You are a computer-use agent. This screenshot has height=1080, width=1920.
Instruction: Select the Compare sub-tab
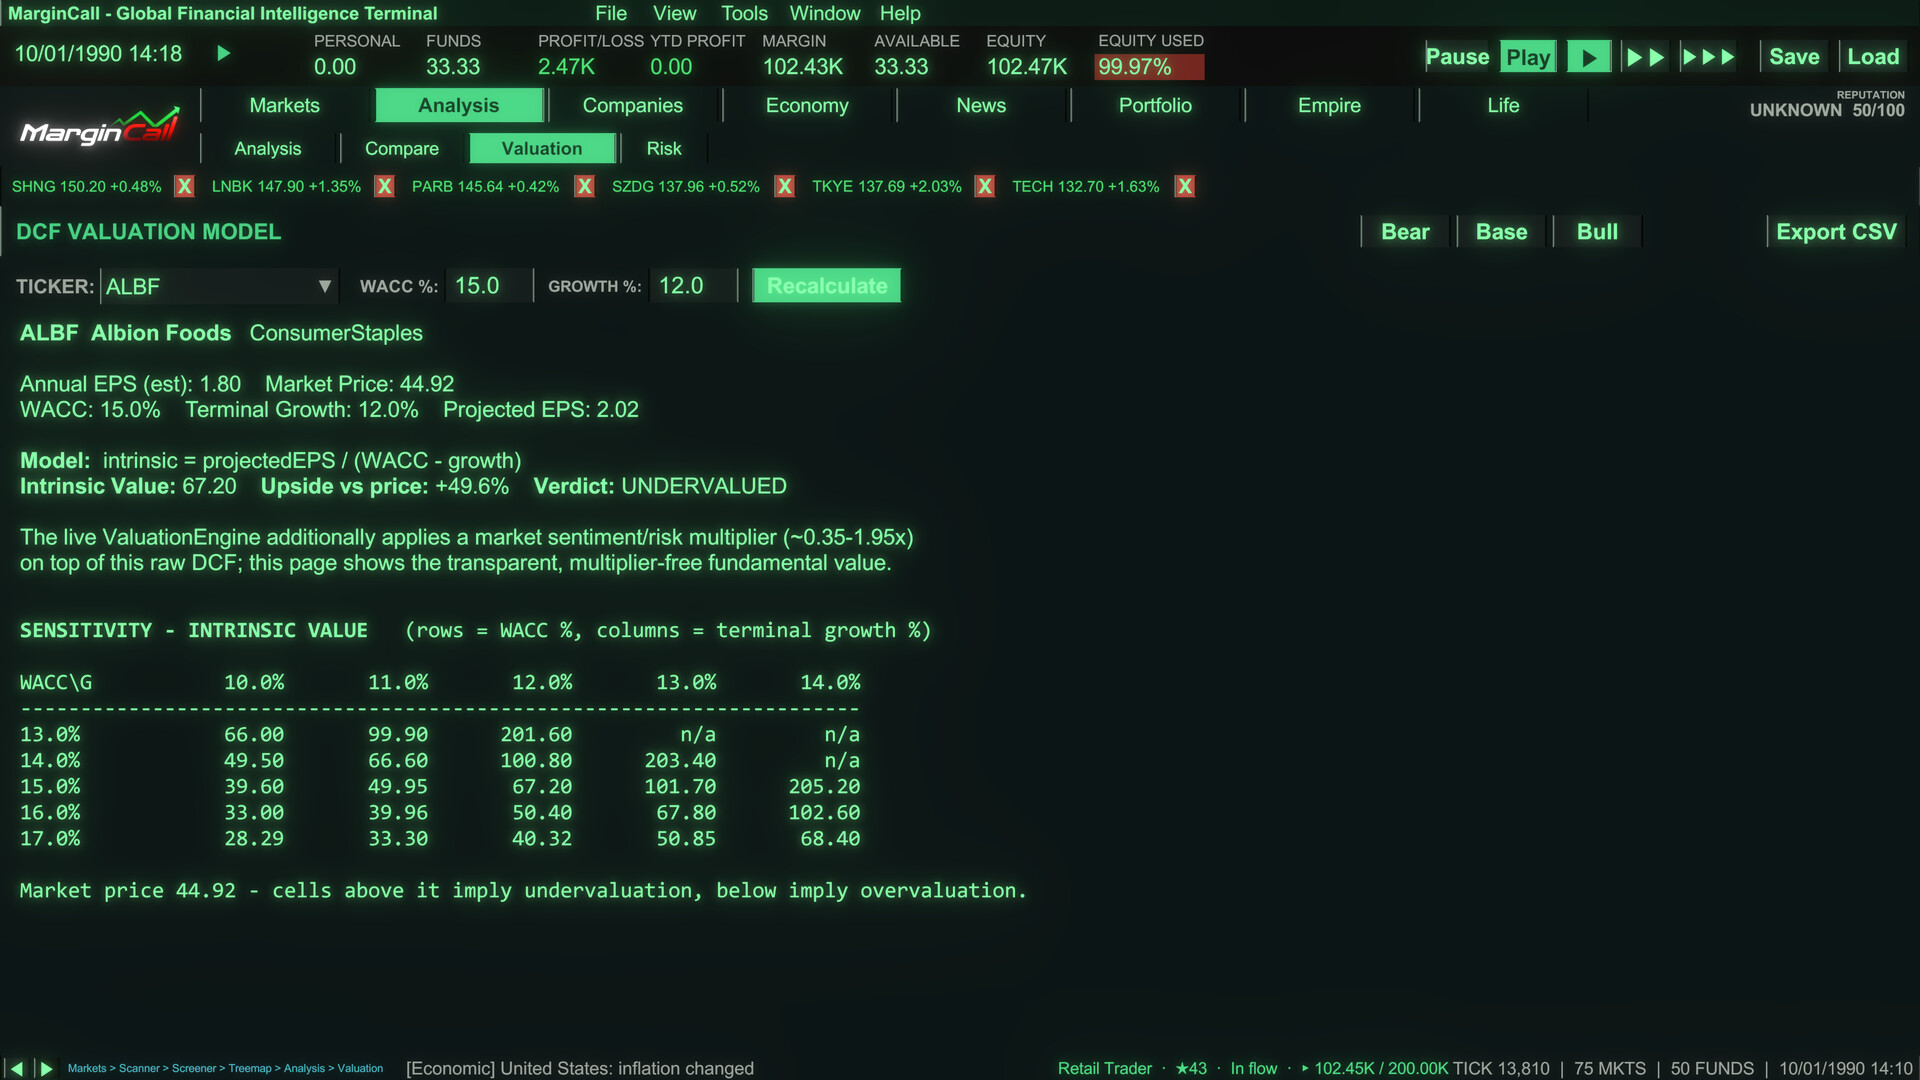402,149
